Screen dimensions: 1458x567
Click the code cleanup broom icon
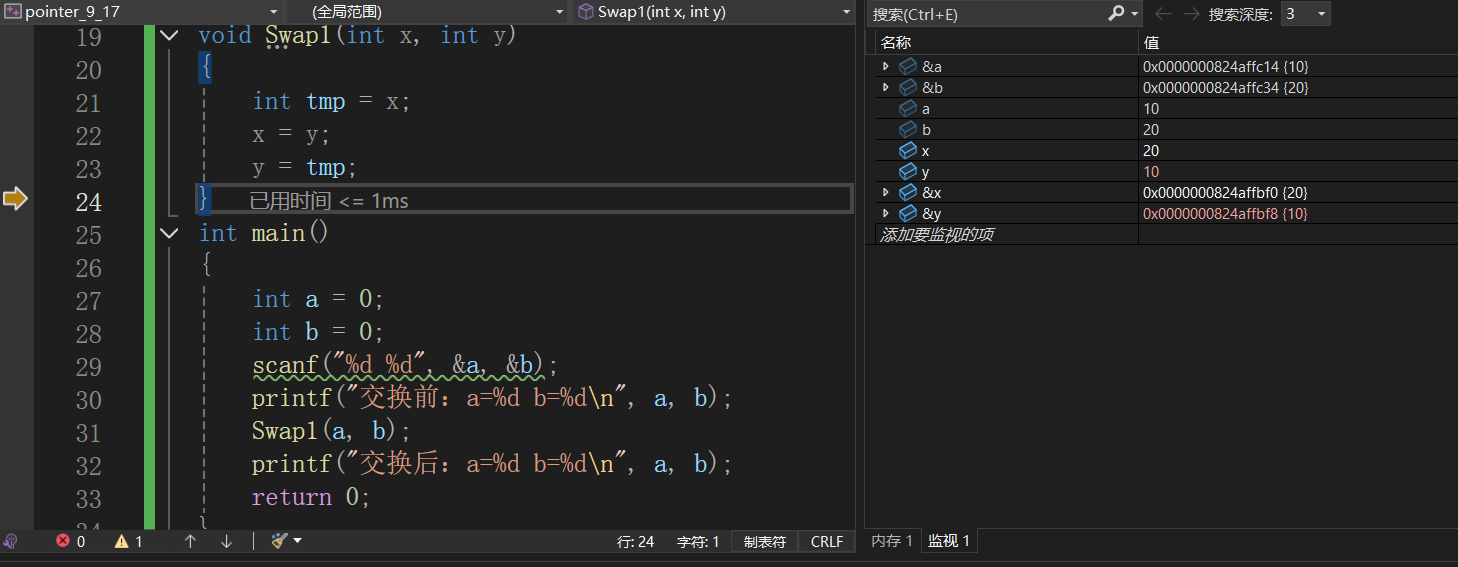click(279, 540)
